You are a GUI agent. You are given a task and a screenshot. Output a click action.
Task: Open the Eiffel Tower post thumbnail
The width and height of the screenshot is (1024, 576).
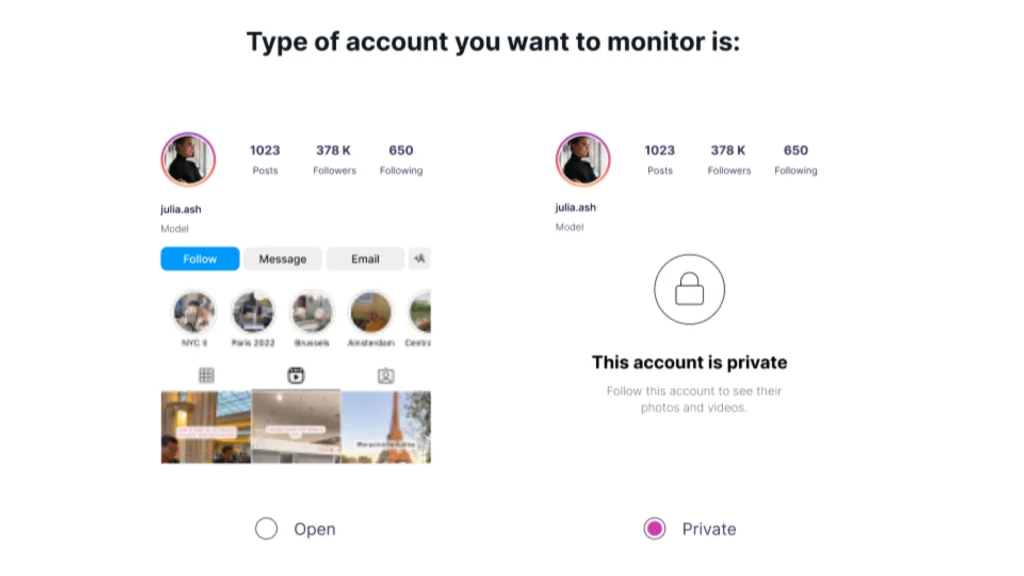click(386, 427)
